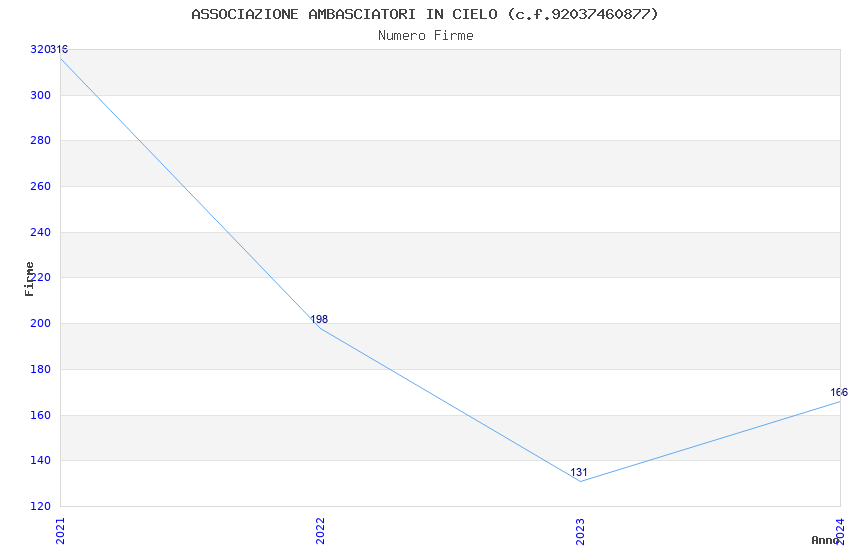Click the x-axis year 2023
This screenshot has width=850, height=550.
click(x=580, y=530)
